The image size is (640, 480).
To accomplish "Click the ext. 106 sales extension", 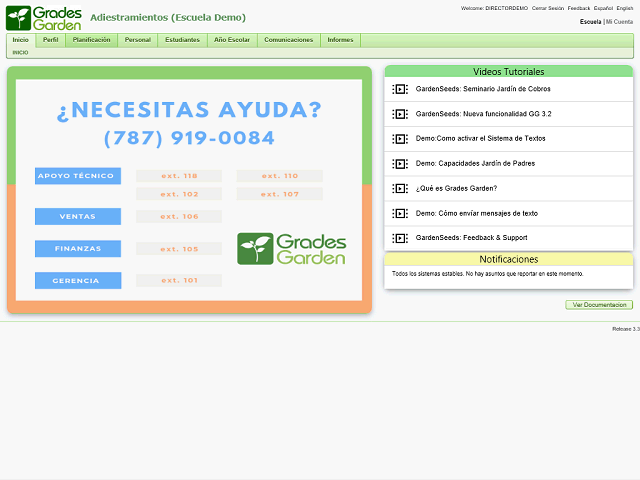I will 179,216.
